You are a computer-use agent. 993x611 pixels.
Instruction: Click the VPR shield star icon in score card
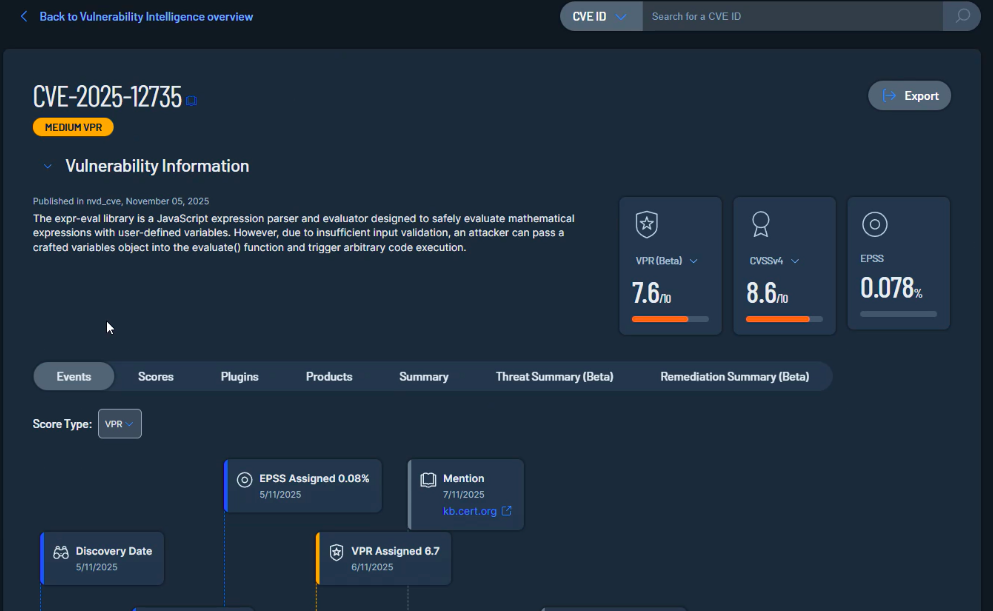click(x=646, y=225)
